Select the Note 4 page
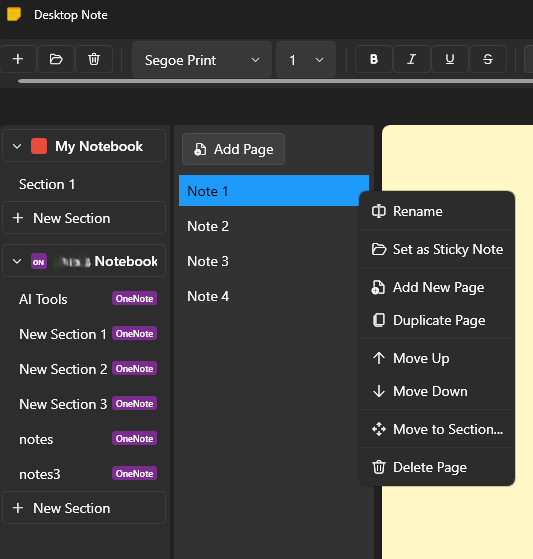This screenshot has height=559, width=533. (x=274, y=296)
